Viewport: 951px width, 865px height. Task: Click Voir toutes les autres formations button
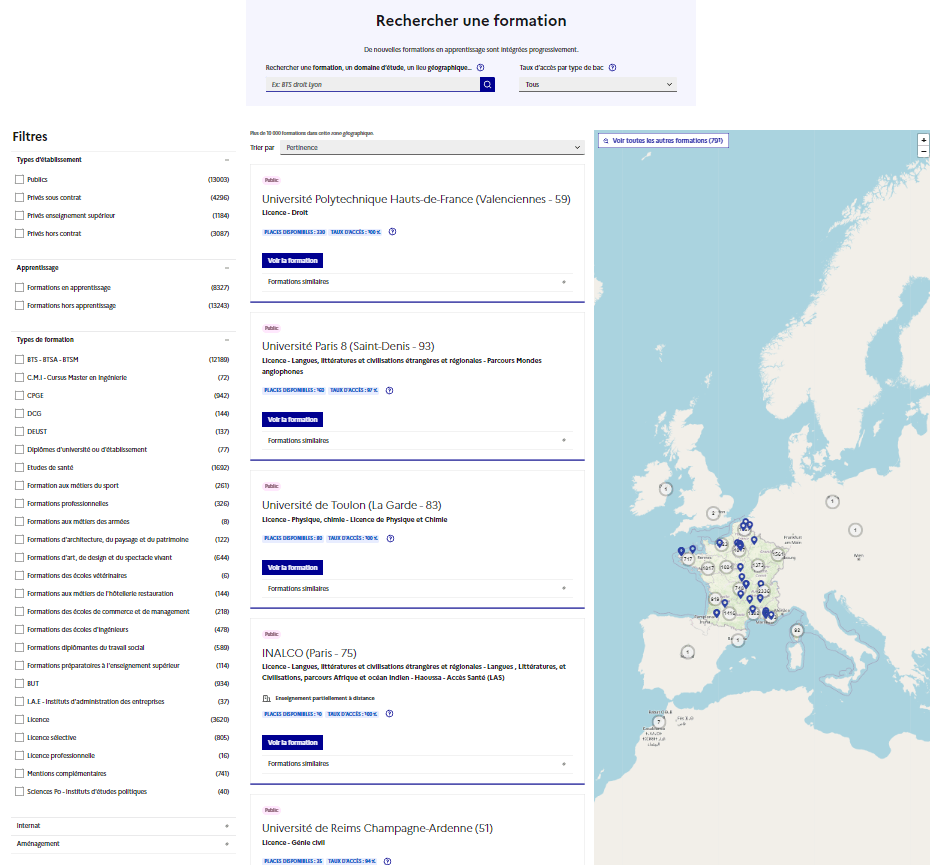pyautogui.click(x=663, y=141)
